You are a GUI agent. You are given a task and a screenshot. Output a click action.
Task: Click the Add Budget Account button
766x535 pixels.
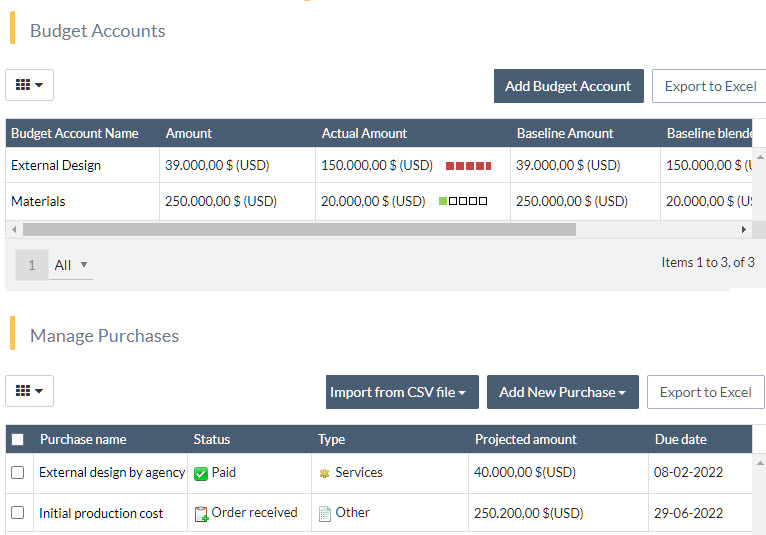point(568,86)
